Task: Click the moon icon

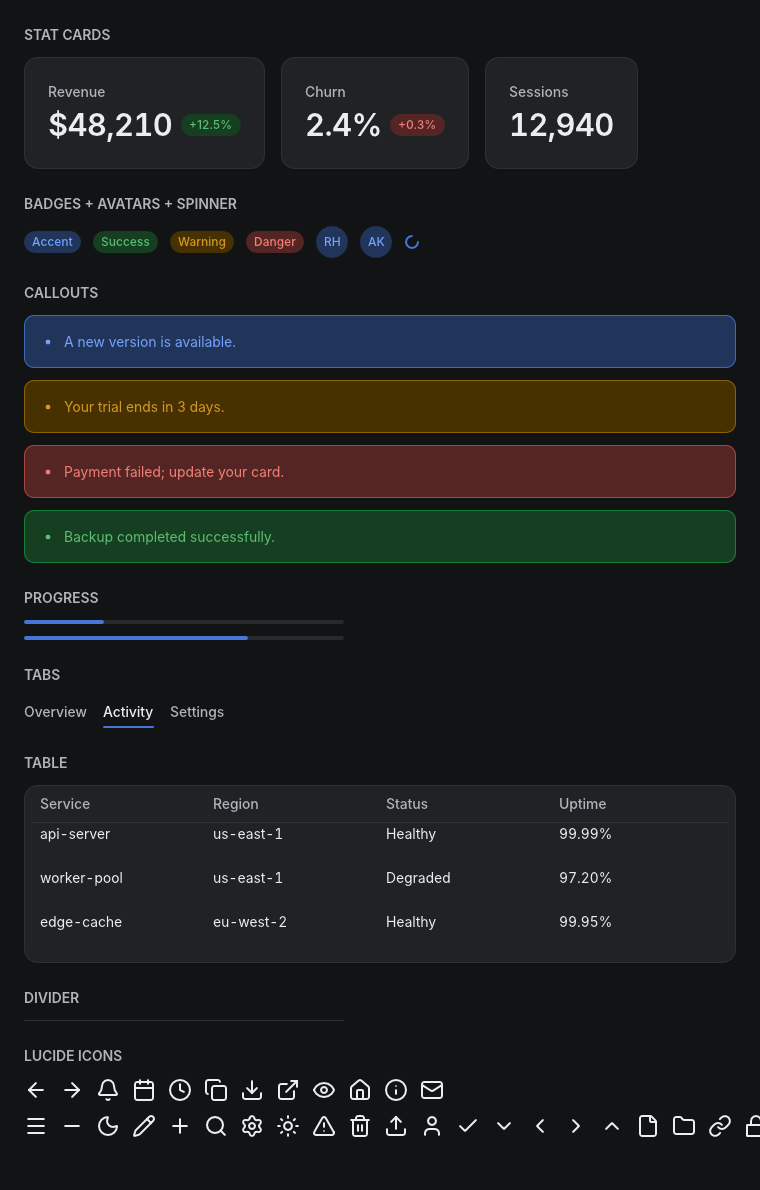Action: pos(108,1126)
